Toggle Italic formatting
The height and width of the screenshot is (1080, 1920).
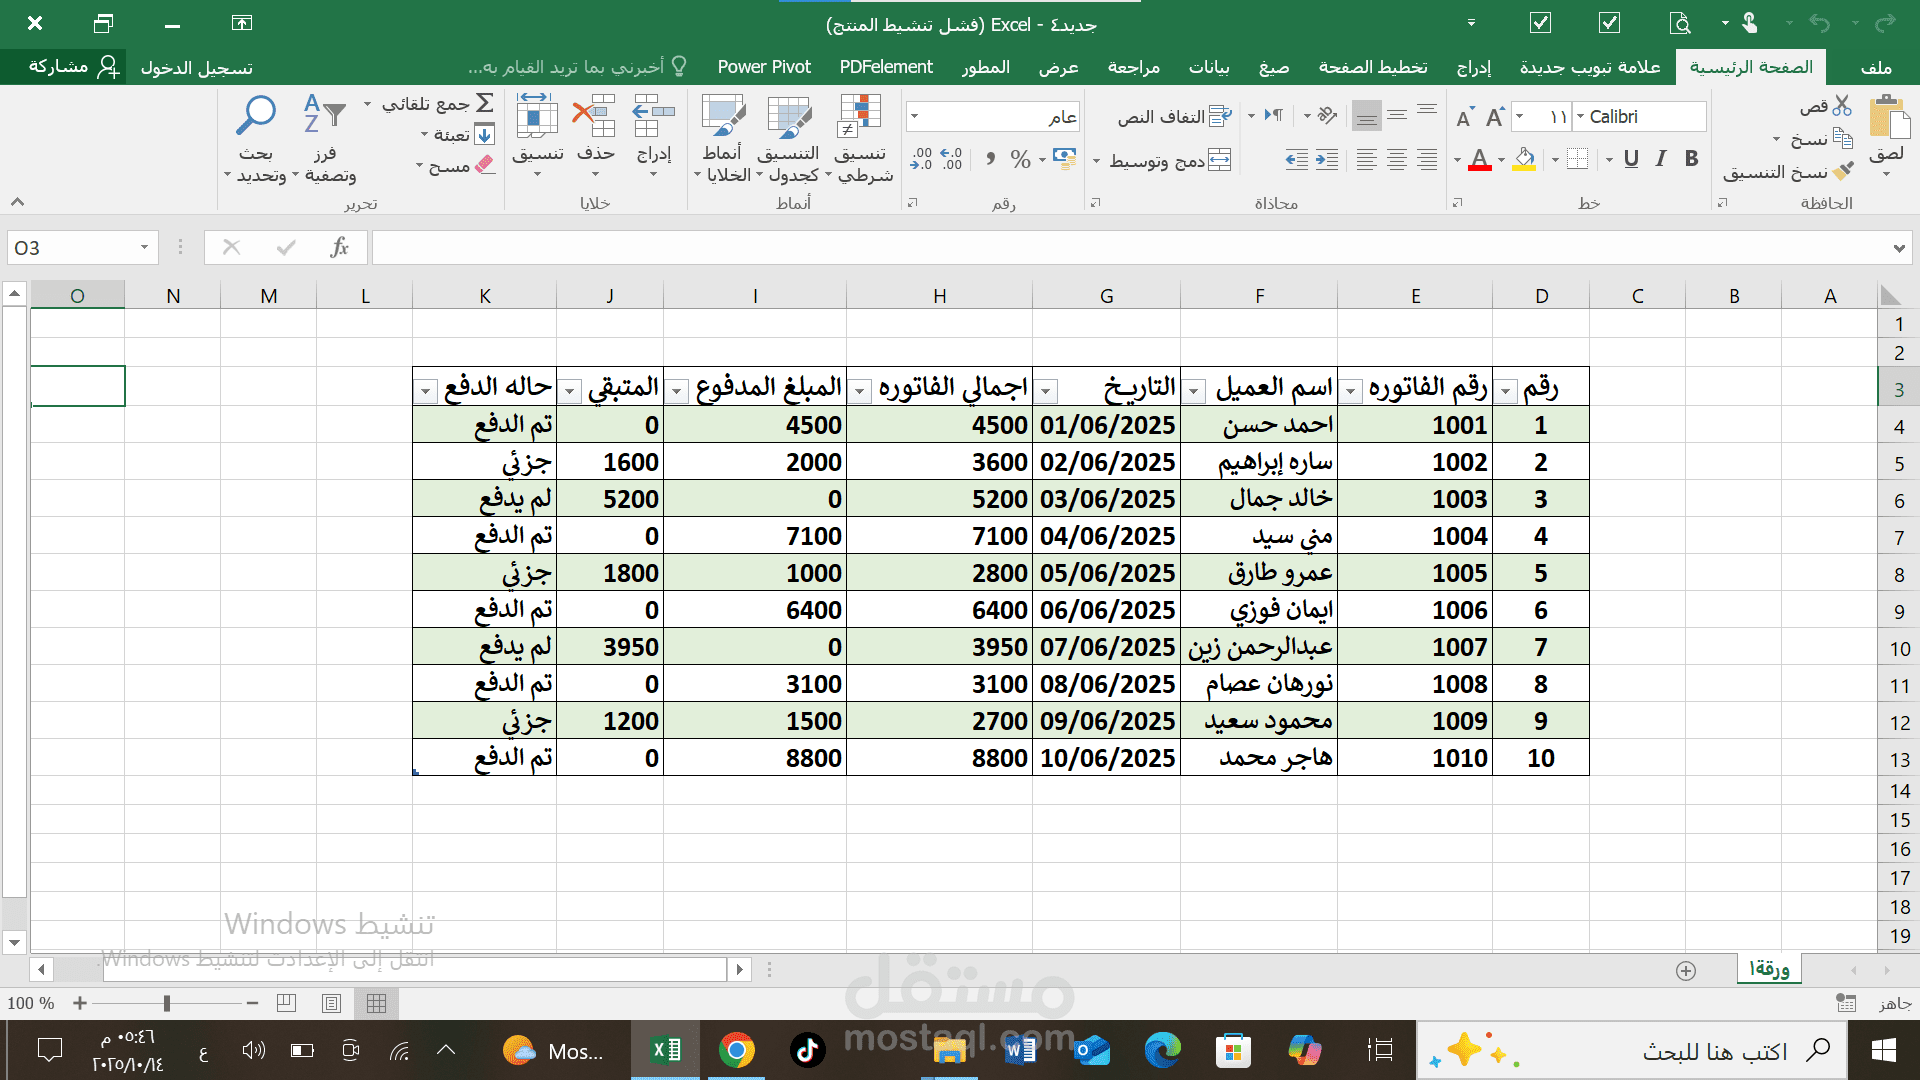pyautogui.click(x=1661, y=159)
